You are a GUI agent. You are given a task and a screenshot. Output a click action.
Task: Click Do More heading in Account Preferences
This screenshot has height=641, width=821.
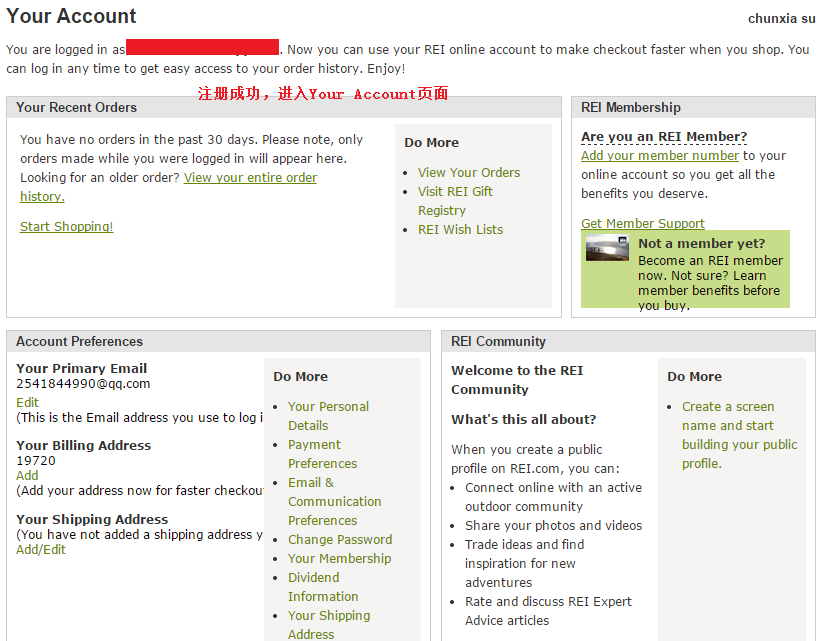click(301, 377)
